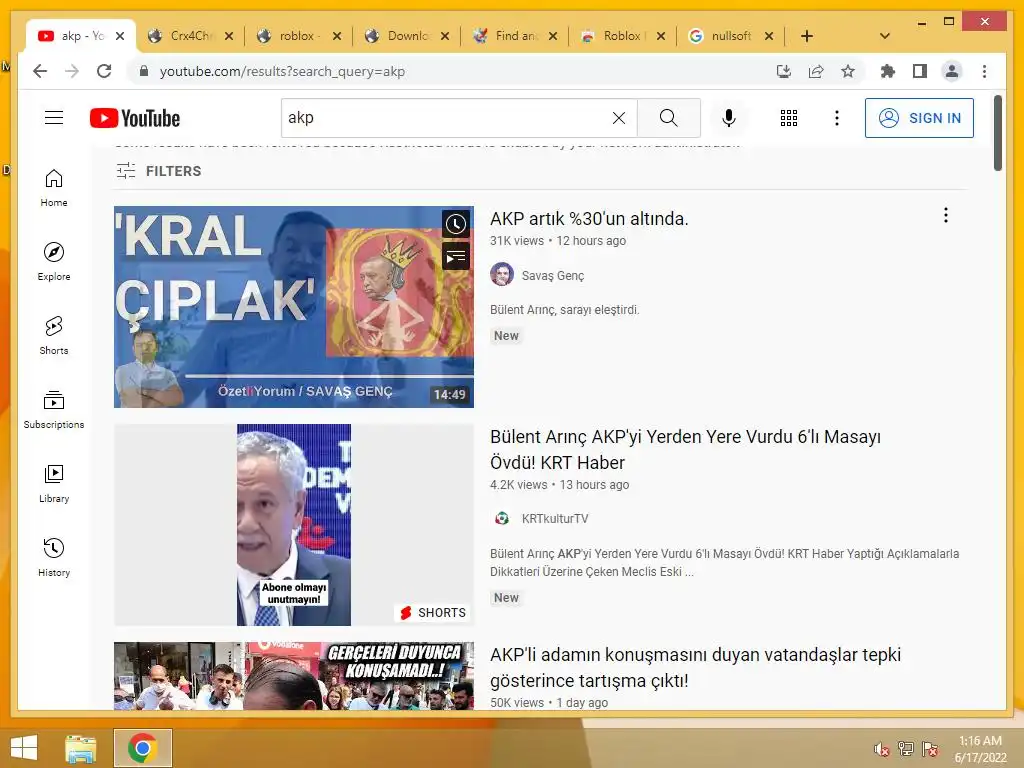Open the title 'AKP artık %30'un altında.'

click(x=589, y=219)
